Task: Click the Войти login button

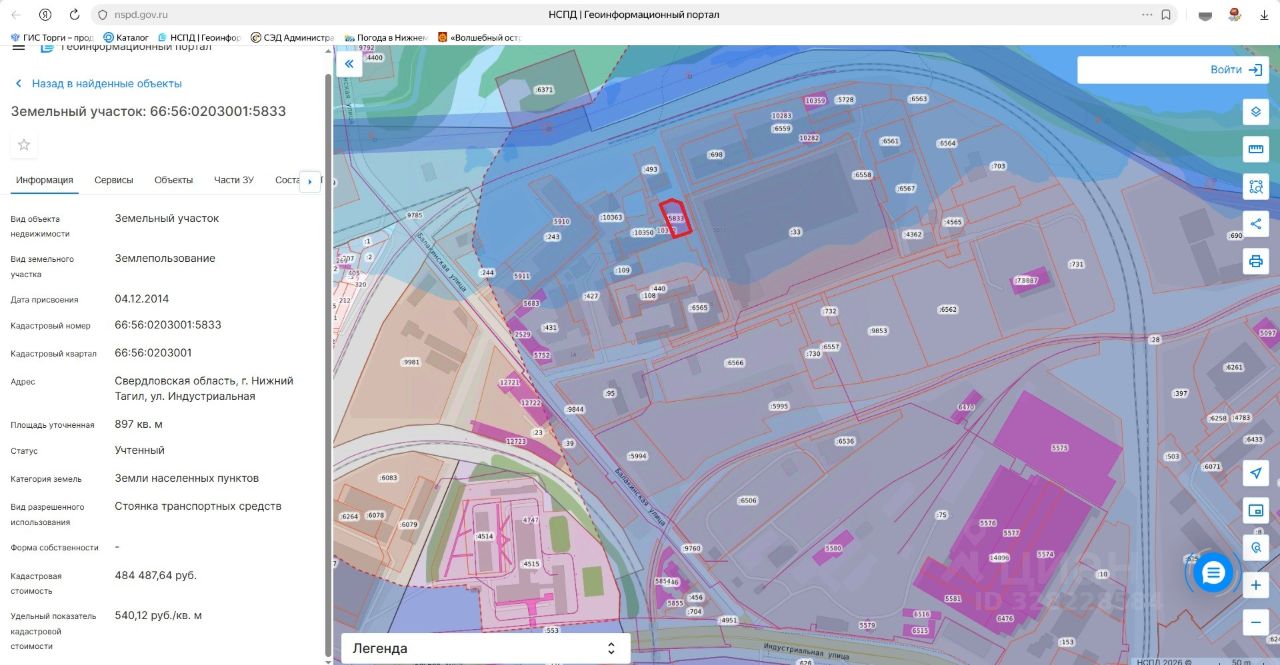Action: (x=1172, y=70)
